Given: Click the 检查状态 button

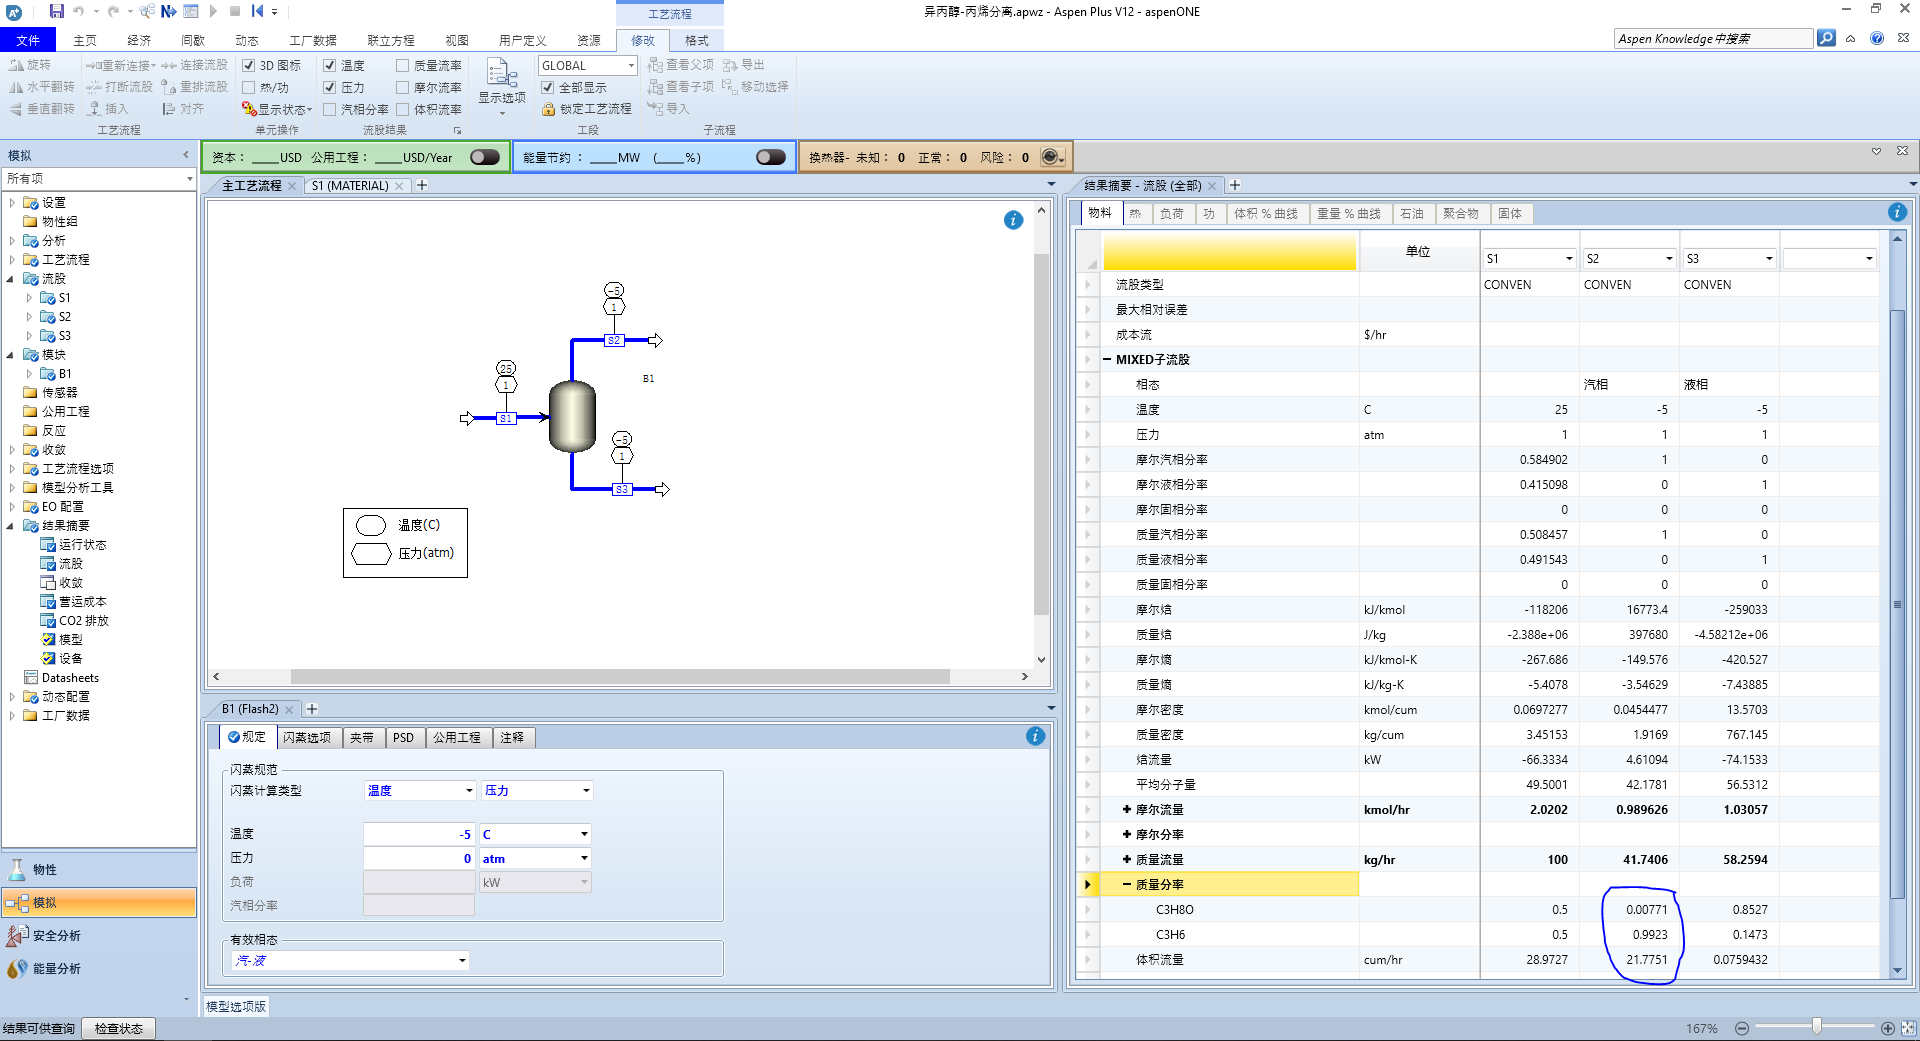Looking at the screenshot, I should tap(119, 1028).
